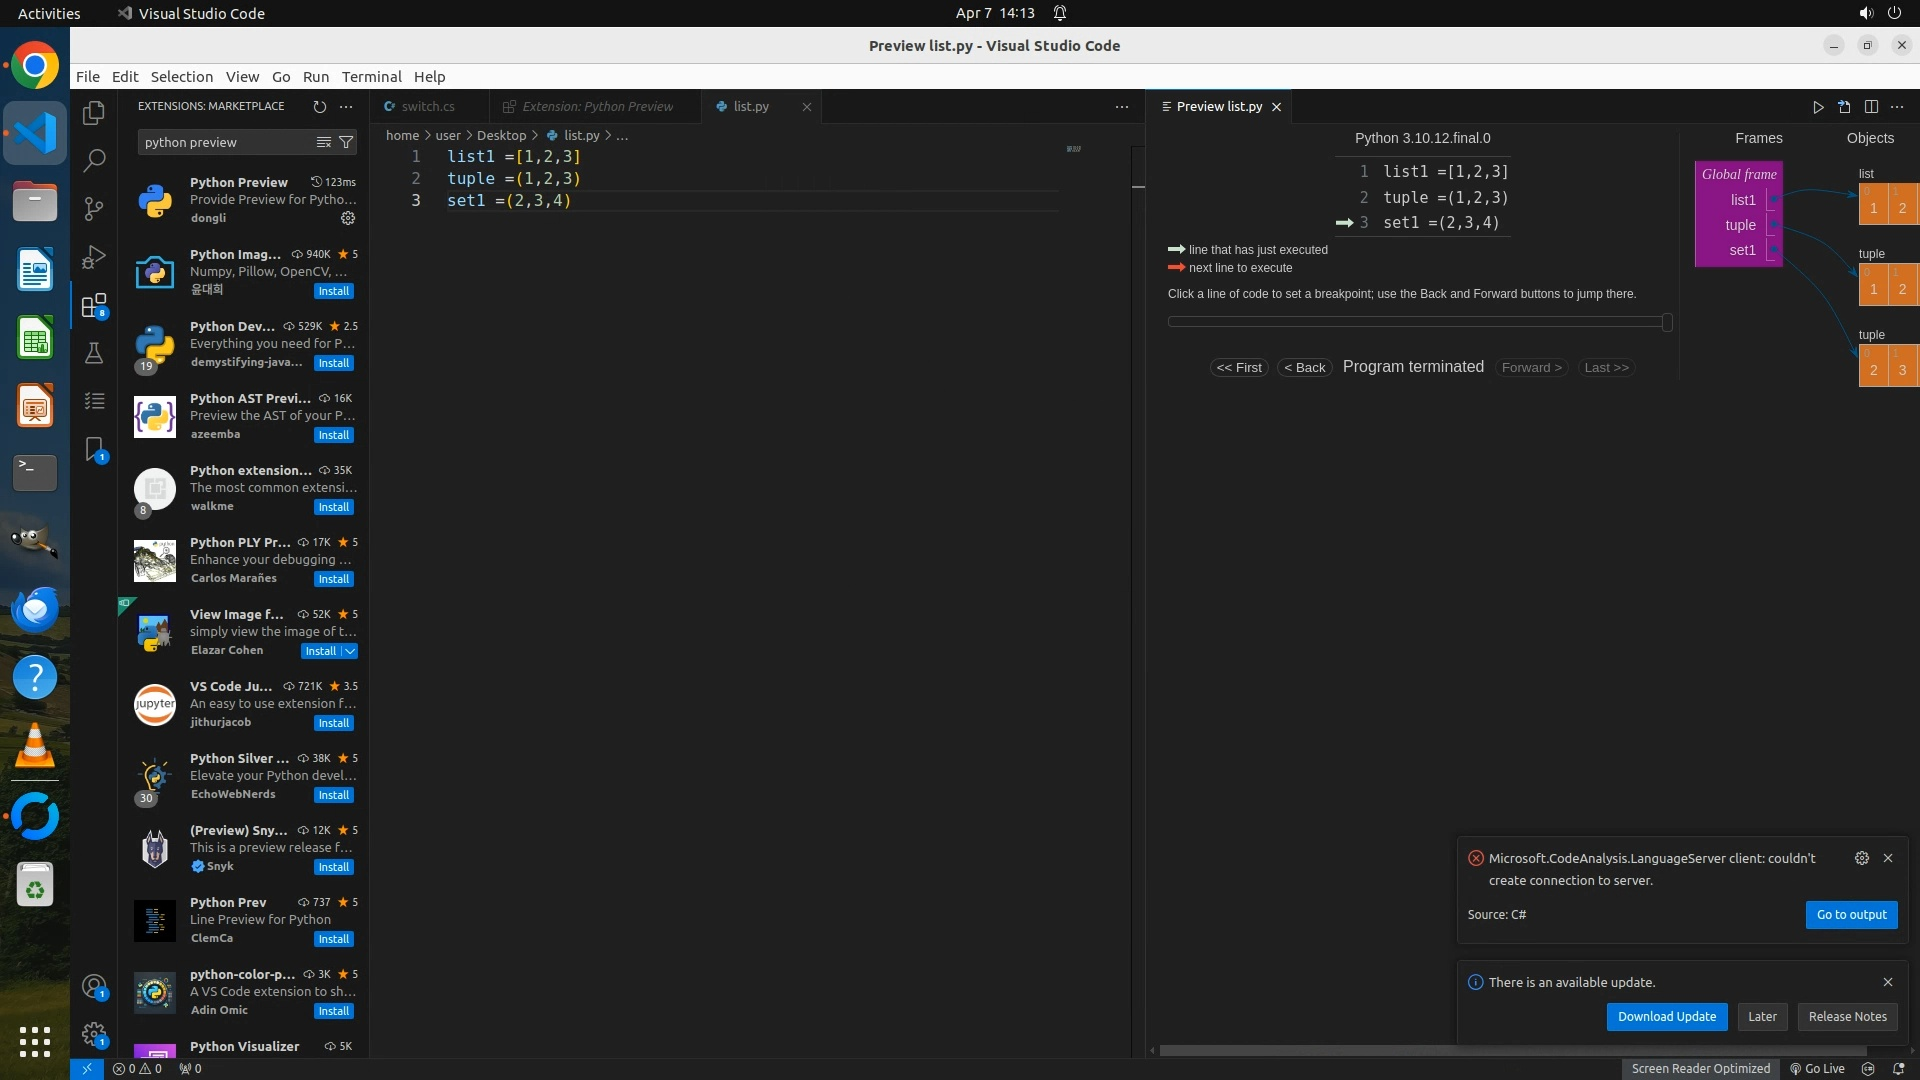Open the Run and Debug view
The width and height of the screenshot is (1920, 1080).
click(x=94, y=257)
